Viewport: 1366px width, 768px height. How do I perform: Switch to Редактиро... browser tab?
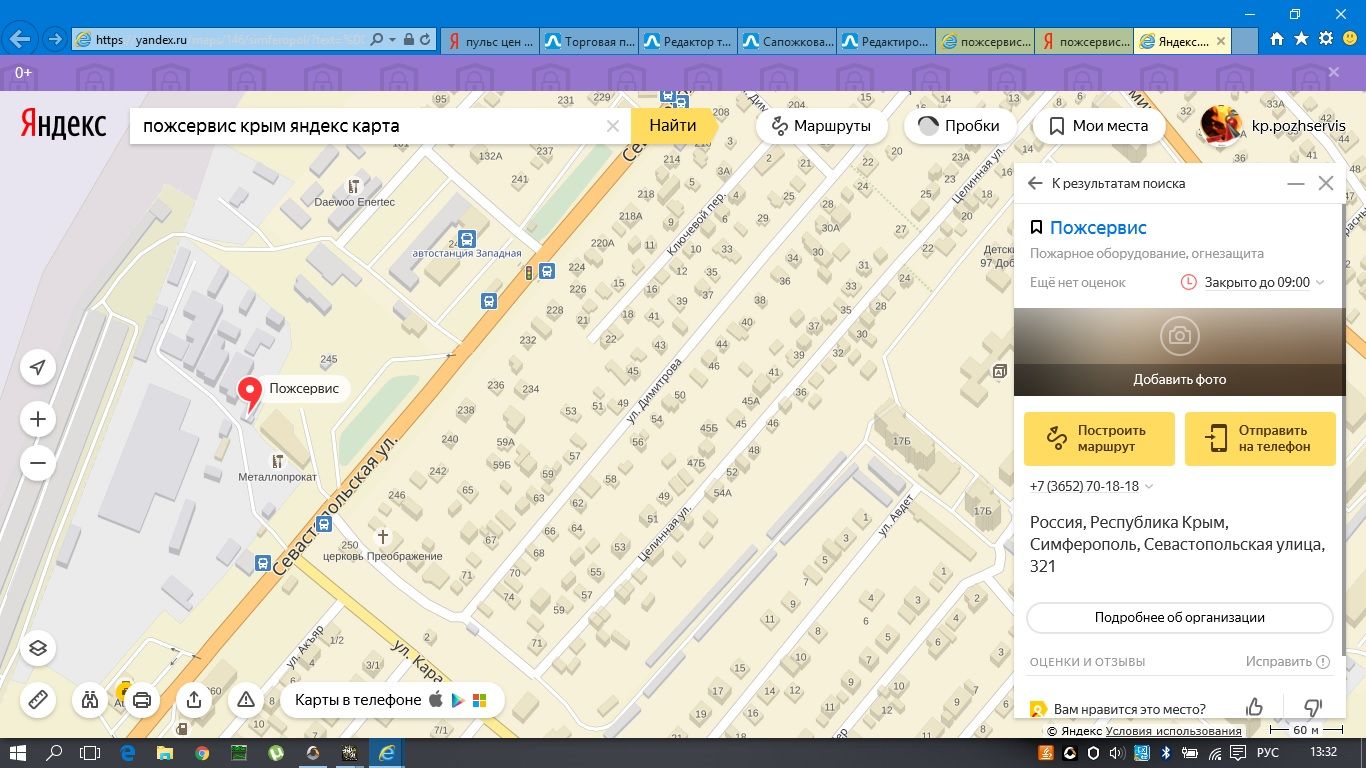click(x=886, y=41)
